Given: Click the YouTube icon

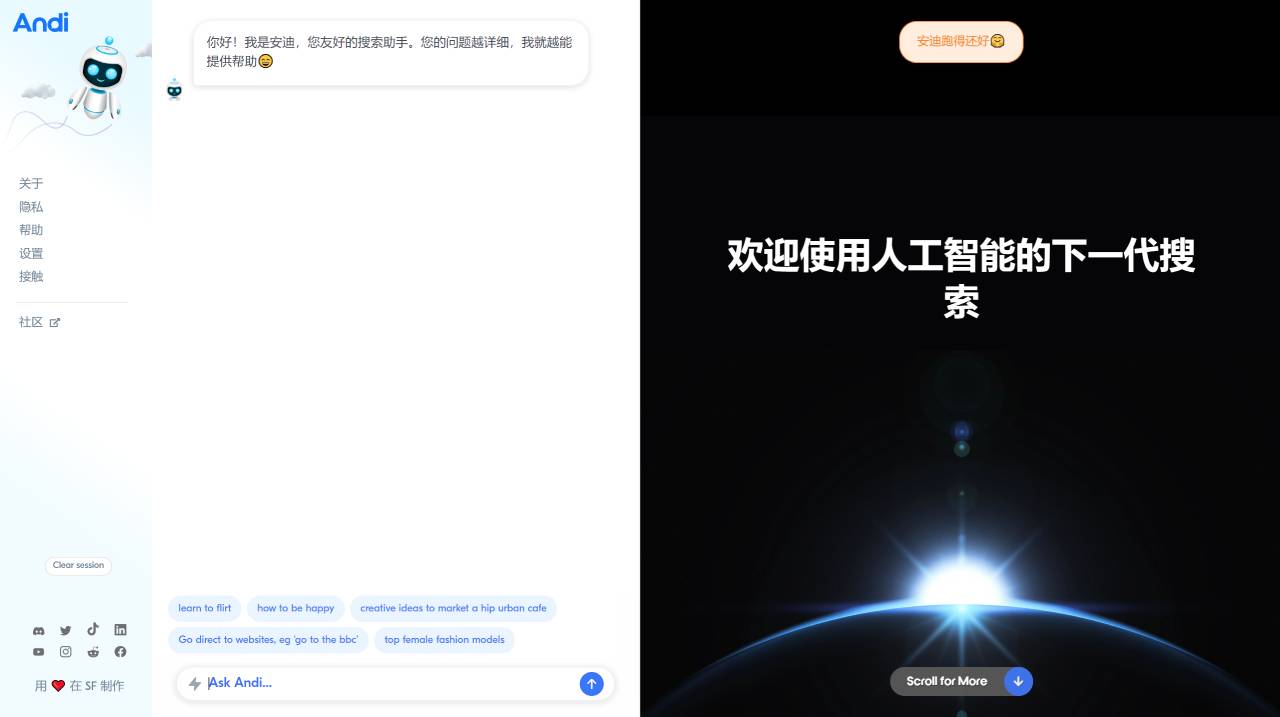Looking at the screenshot, I should pos(38,651).
